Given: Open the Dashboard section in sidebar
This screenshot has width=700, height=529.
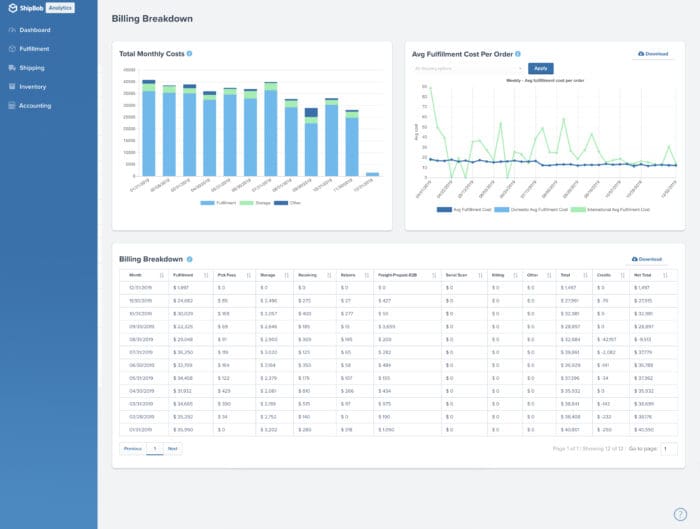Looking at the screenshot, I should click(x=34, y=30).
